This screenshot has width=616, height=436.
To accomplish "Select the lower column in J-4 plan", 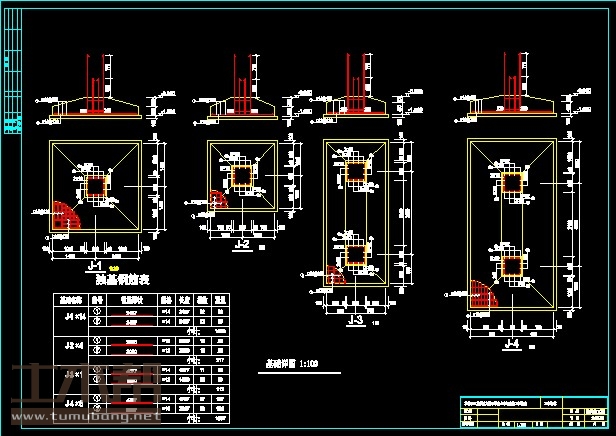I will pyautogui.click(x=512, y=267).
